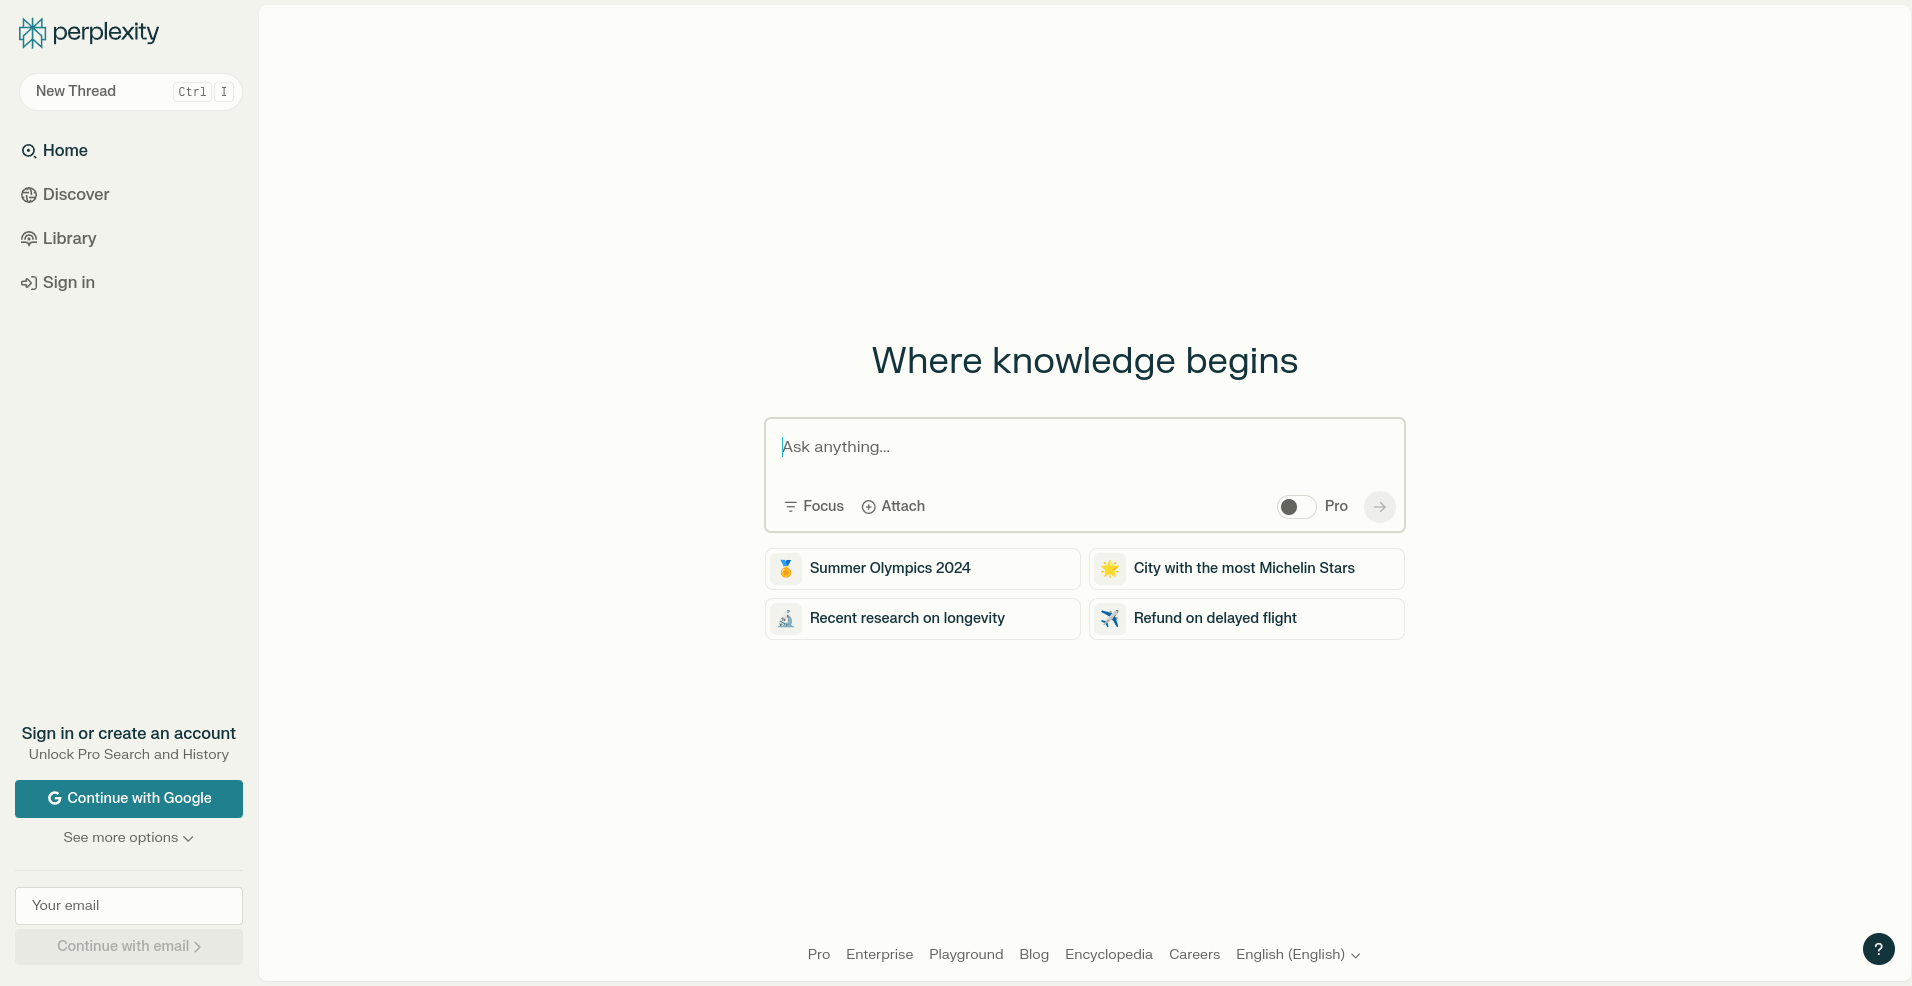Screen dimensions: 1912x986
Task: Open the Blog footer link
Action: coord(1034,955)
